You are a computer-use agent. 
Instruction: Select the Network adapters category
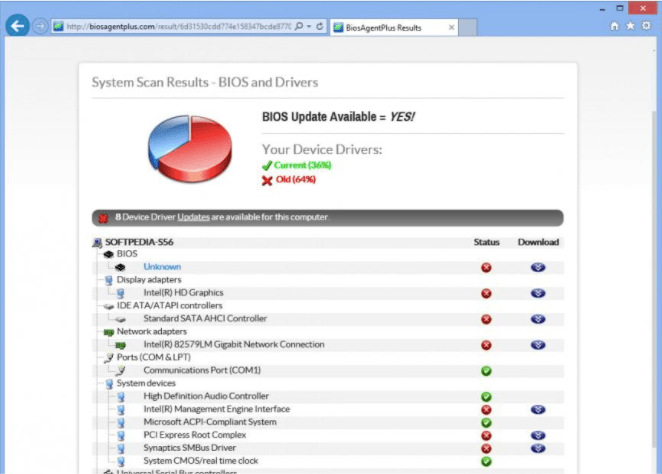(x=152, y=331)
